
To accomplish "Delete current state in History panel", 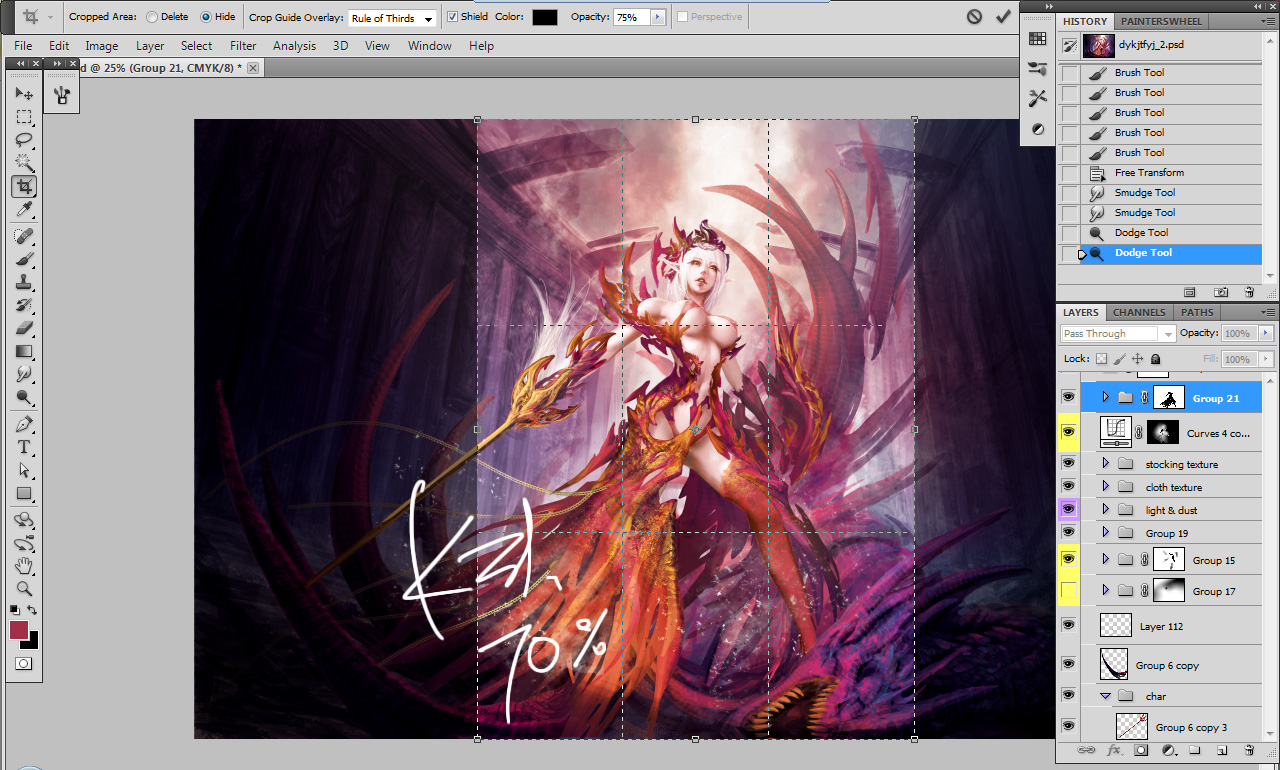I will coord(1249,292).
